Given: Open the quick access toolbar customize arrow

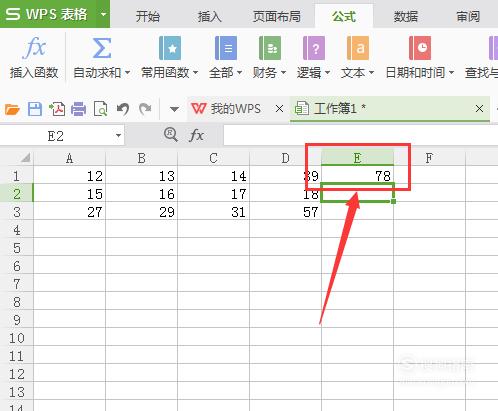Looking at the screenshot, I should click(174, 109).
